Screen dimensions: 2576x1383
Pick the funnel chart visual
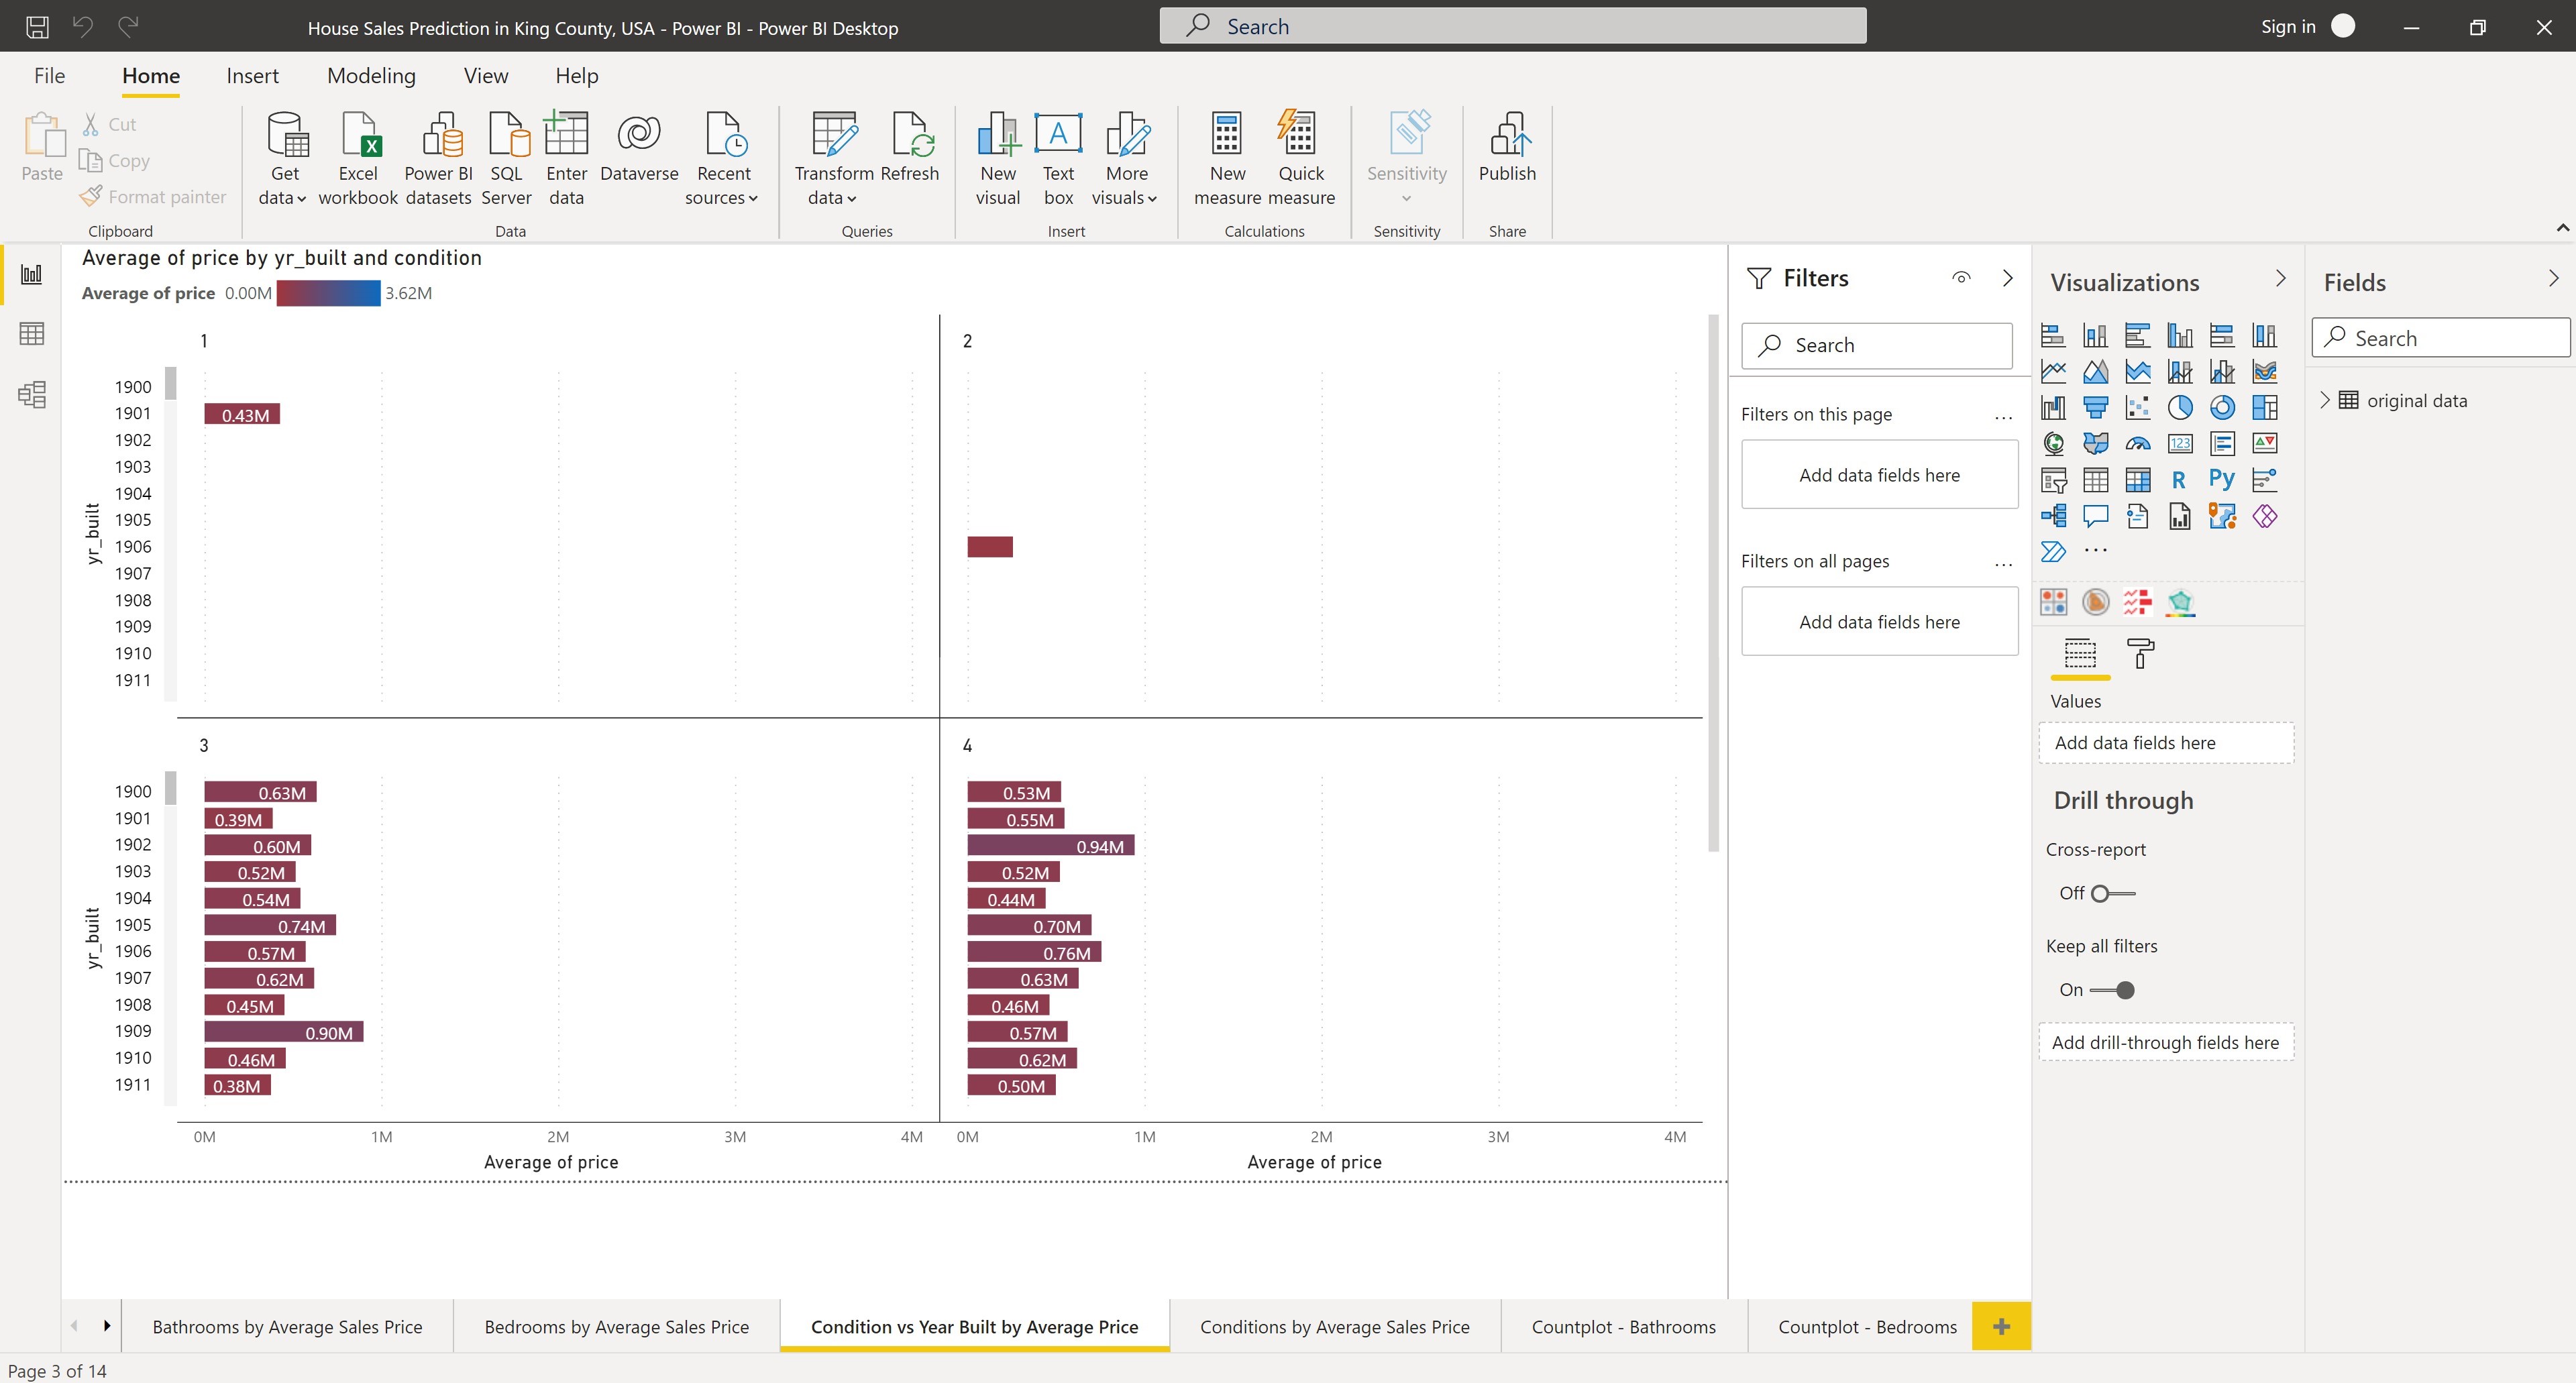pyautogui.click(x=2095, y=407)
